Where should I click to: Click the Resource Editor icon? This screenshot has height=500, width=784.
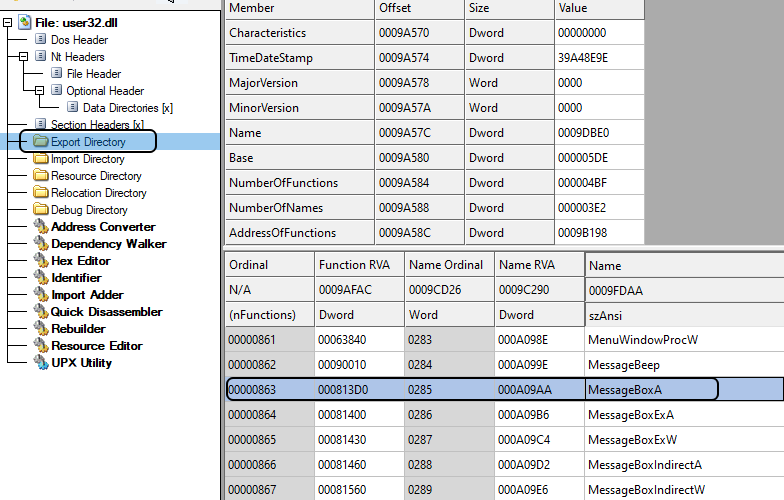click(41, 346)
